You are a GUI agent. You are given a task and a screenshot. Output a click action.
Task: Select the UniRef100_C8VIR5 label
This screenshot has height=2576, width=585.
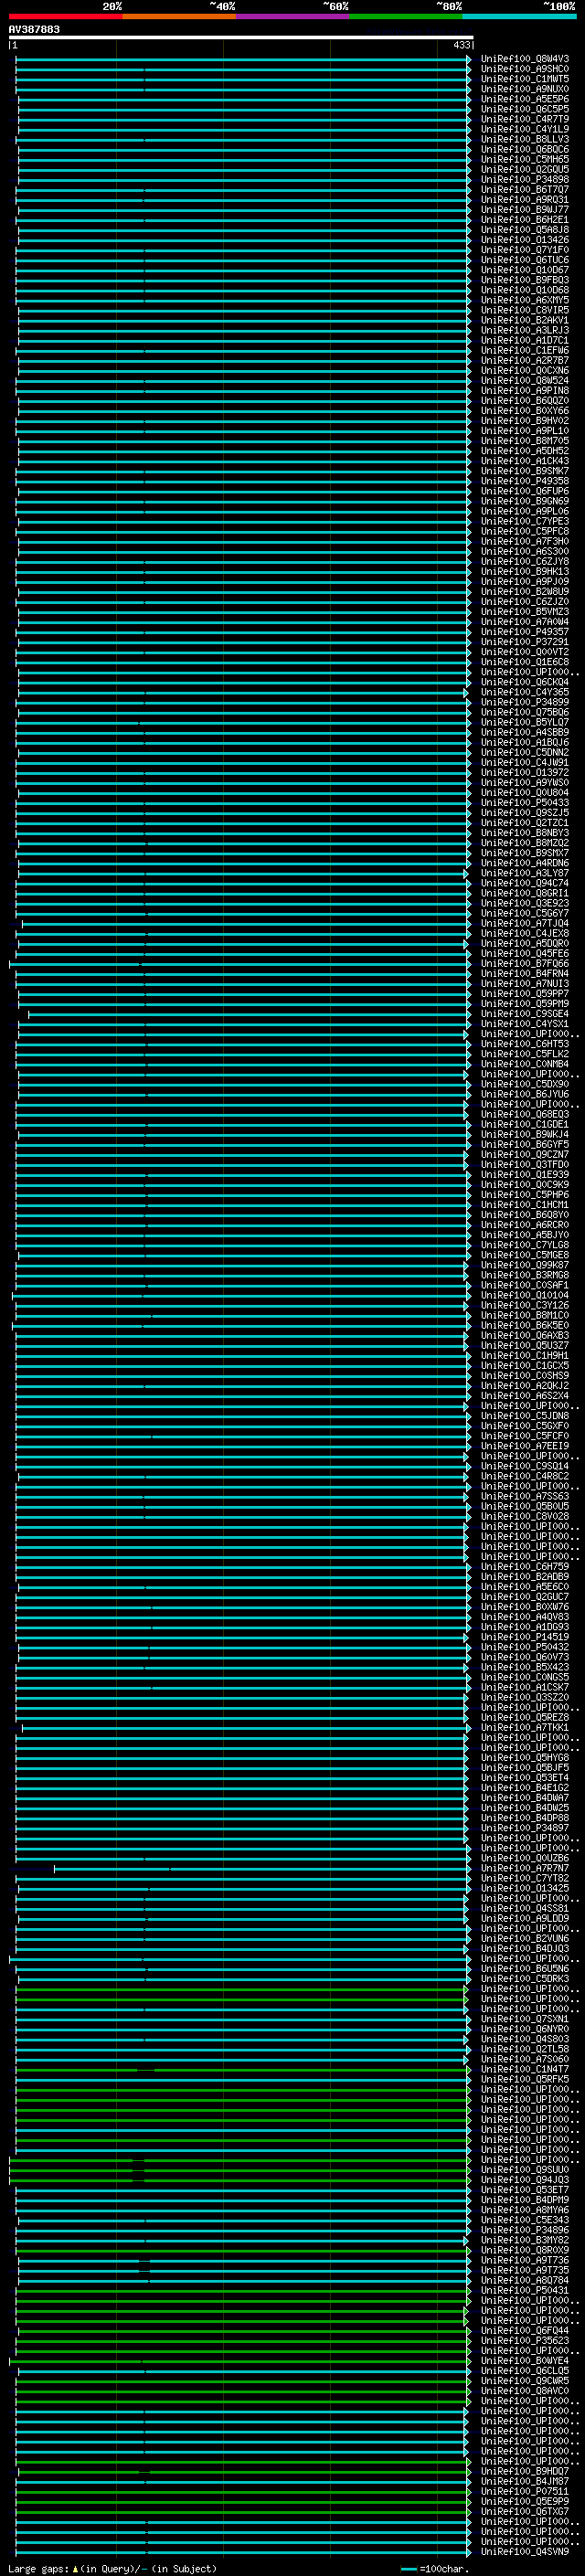(525, 310)
